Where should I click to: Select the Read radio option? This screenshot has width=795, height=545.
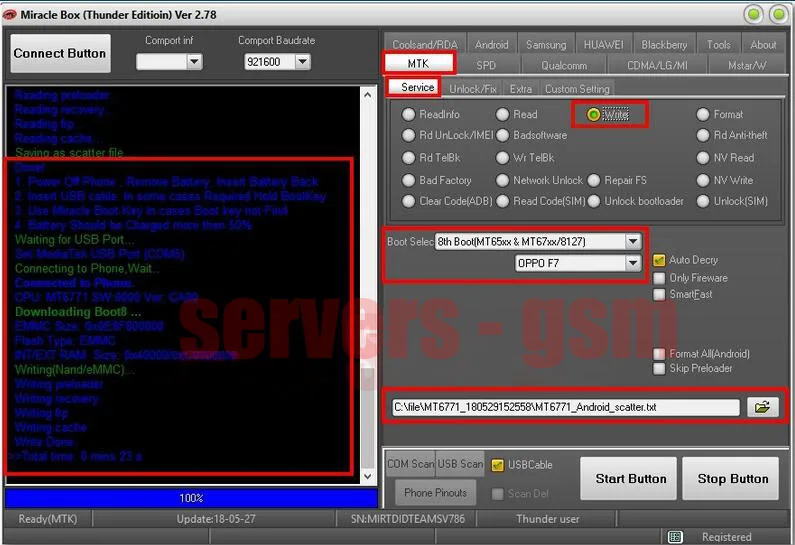(x=502, y=115)
